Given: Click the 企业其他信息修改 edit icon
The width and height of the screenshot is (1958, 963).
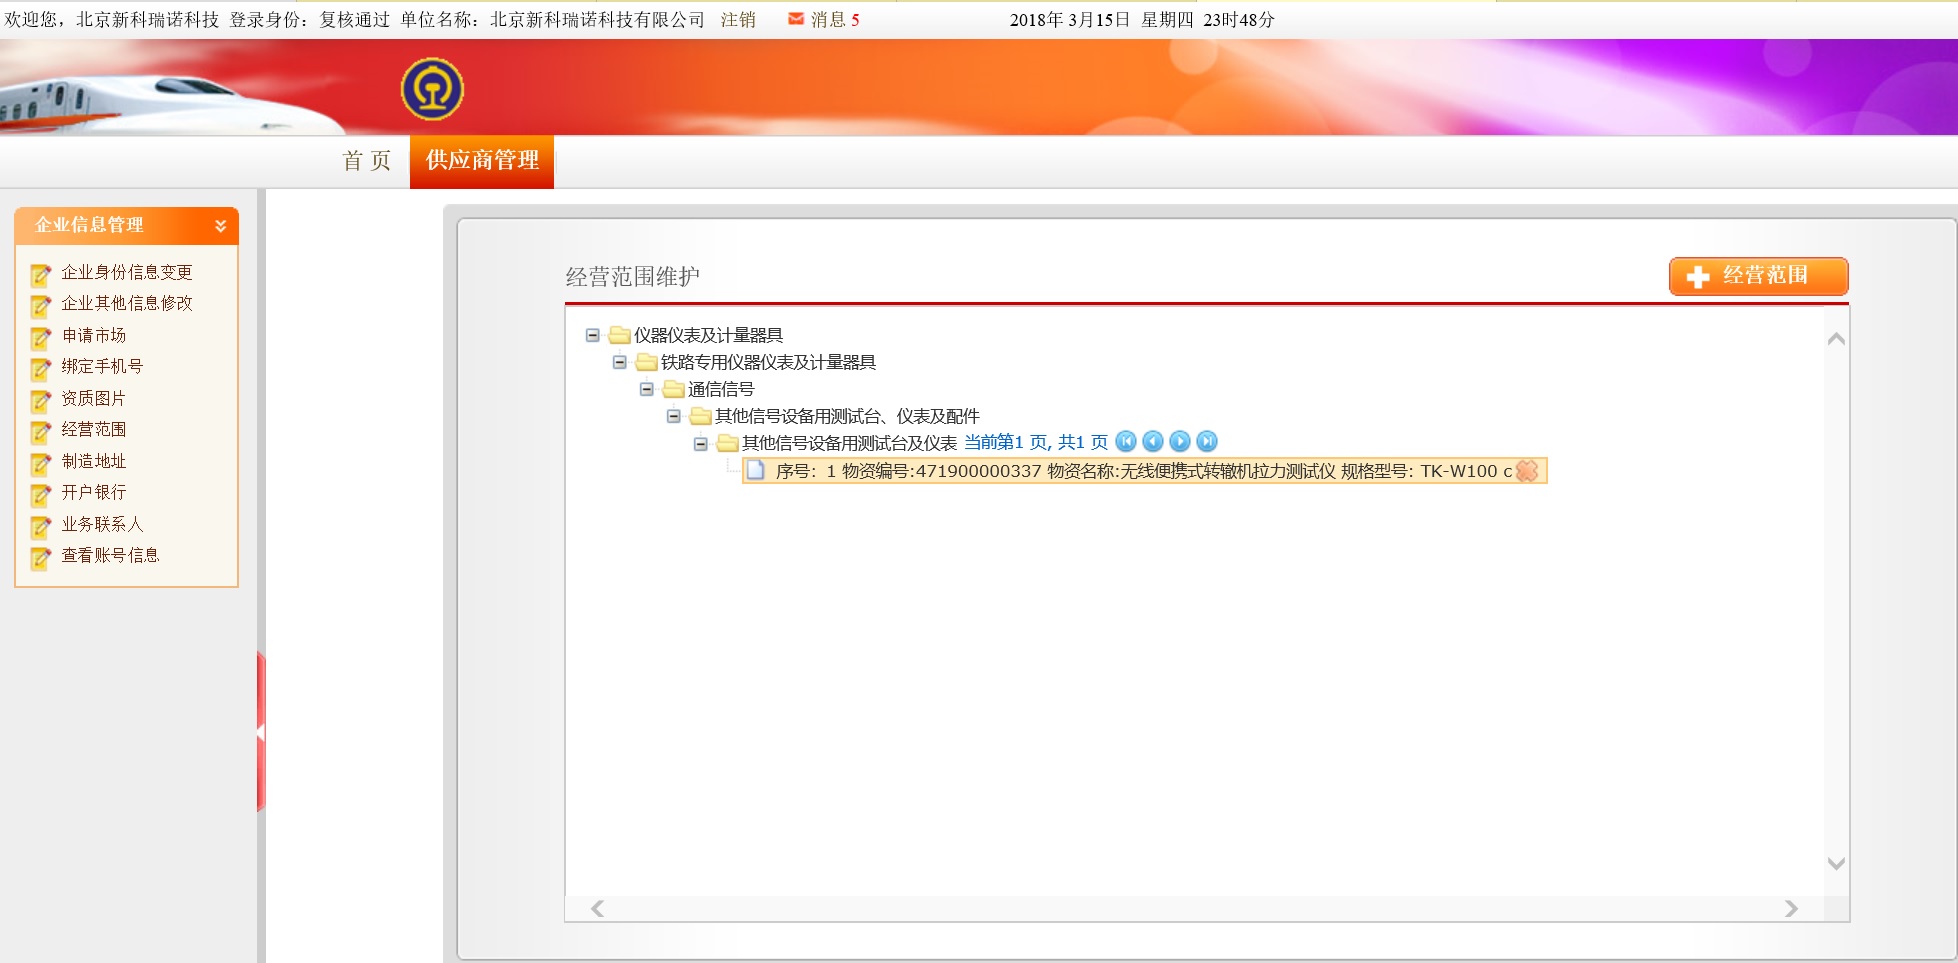Looking at the screenshot, I should [x=40, y=305].
